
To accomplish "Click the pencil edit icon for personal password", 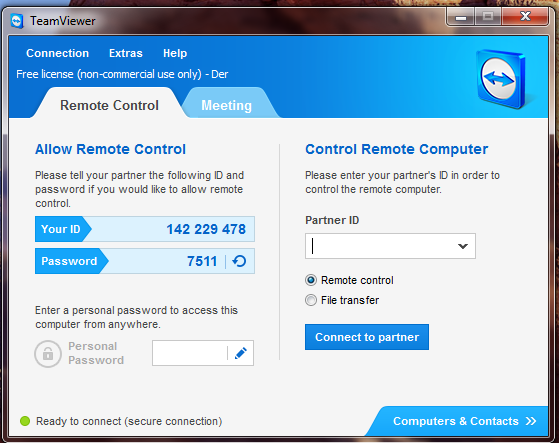I will pos(241,353).
